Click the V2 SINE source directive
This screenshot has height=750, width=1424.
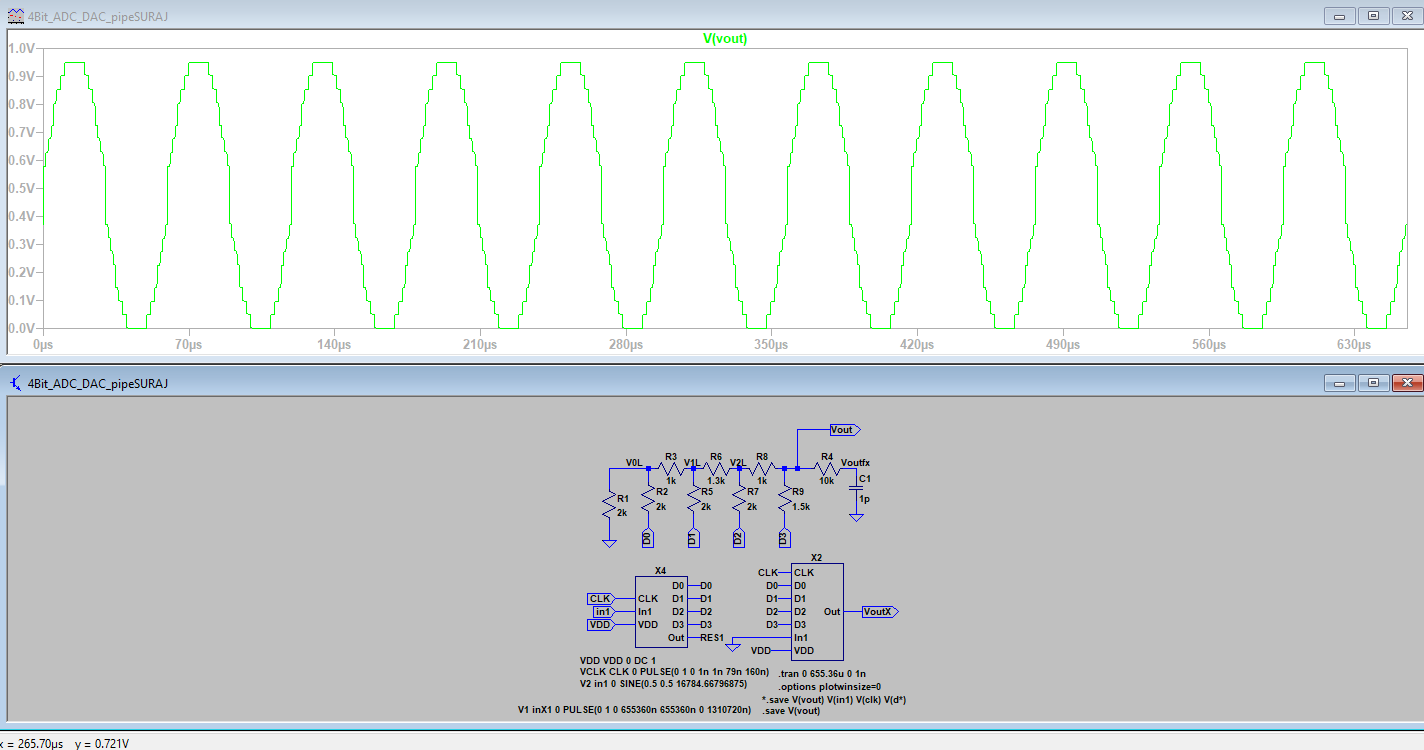click(x=663, y=684)
